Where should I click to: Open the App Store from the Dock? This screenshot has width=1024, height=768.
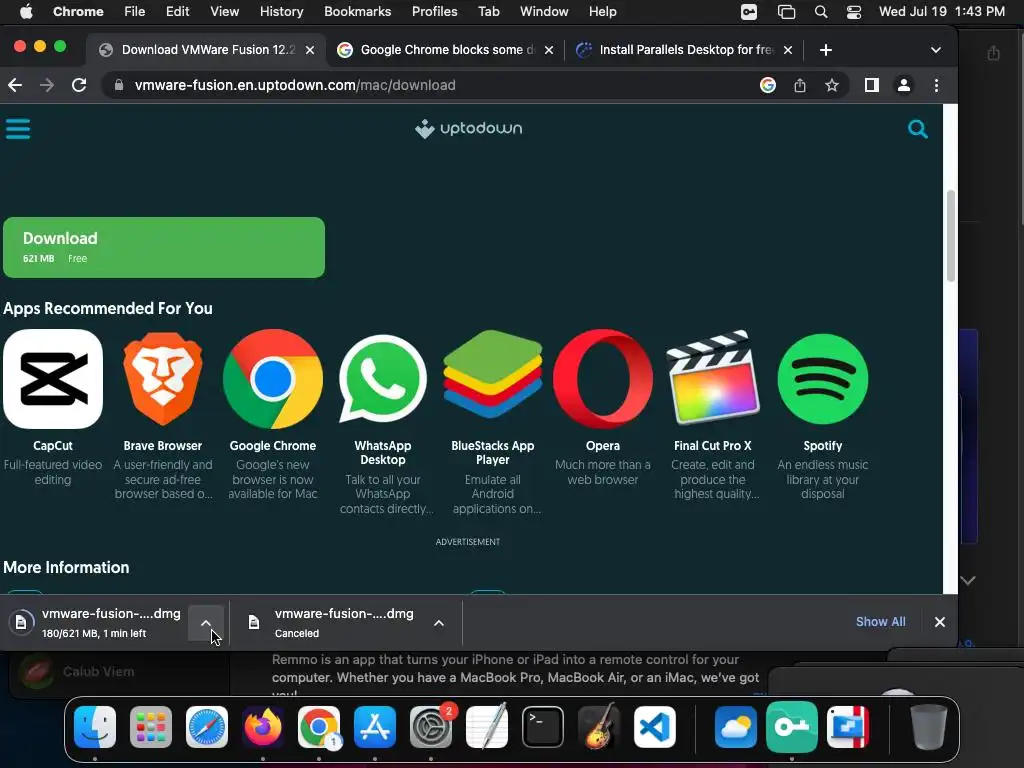(x=375, y=727)
